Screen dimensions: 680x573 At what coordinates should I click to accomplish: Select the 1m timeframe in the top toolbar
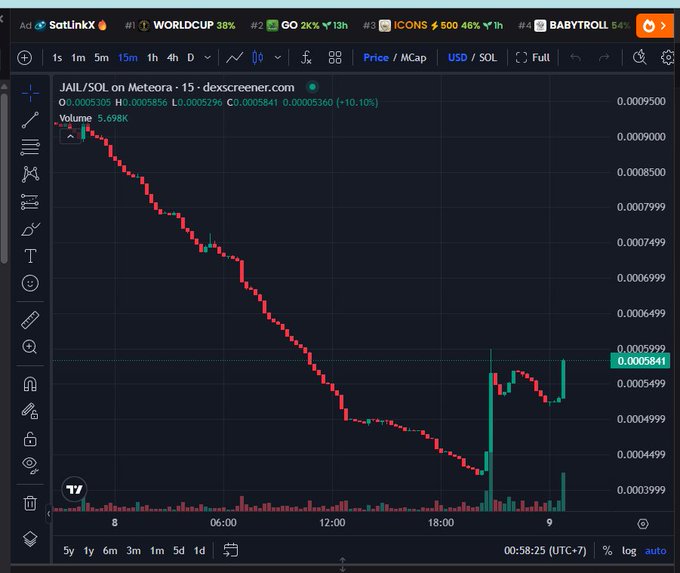78,58
